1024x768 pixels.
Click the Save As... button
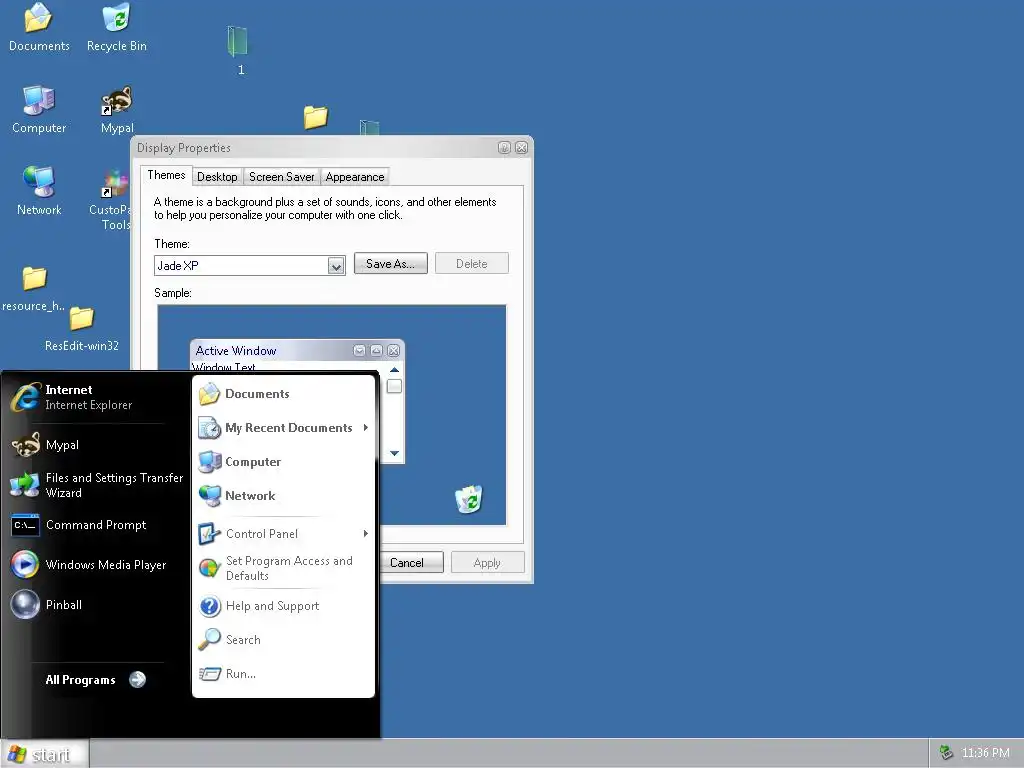tap(391, 264)
